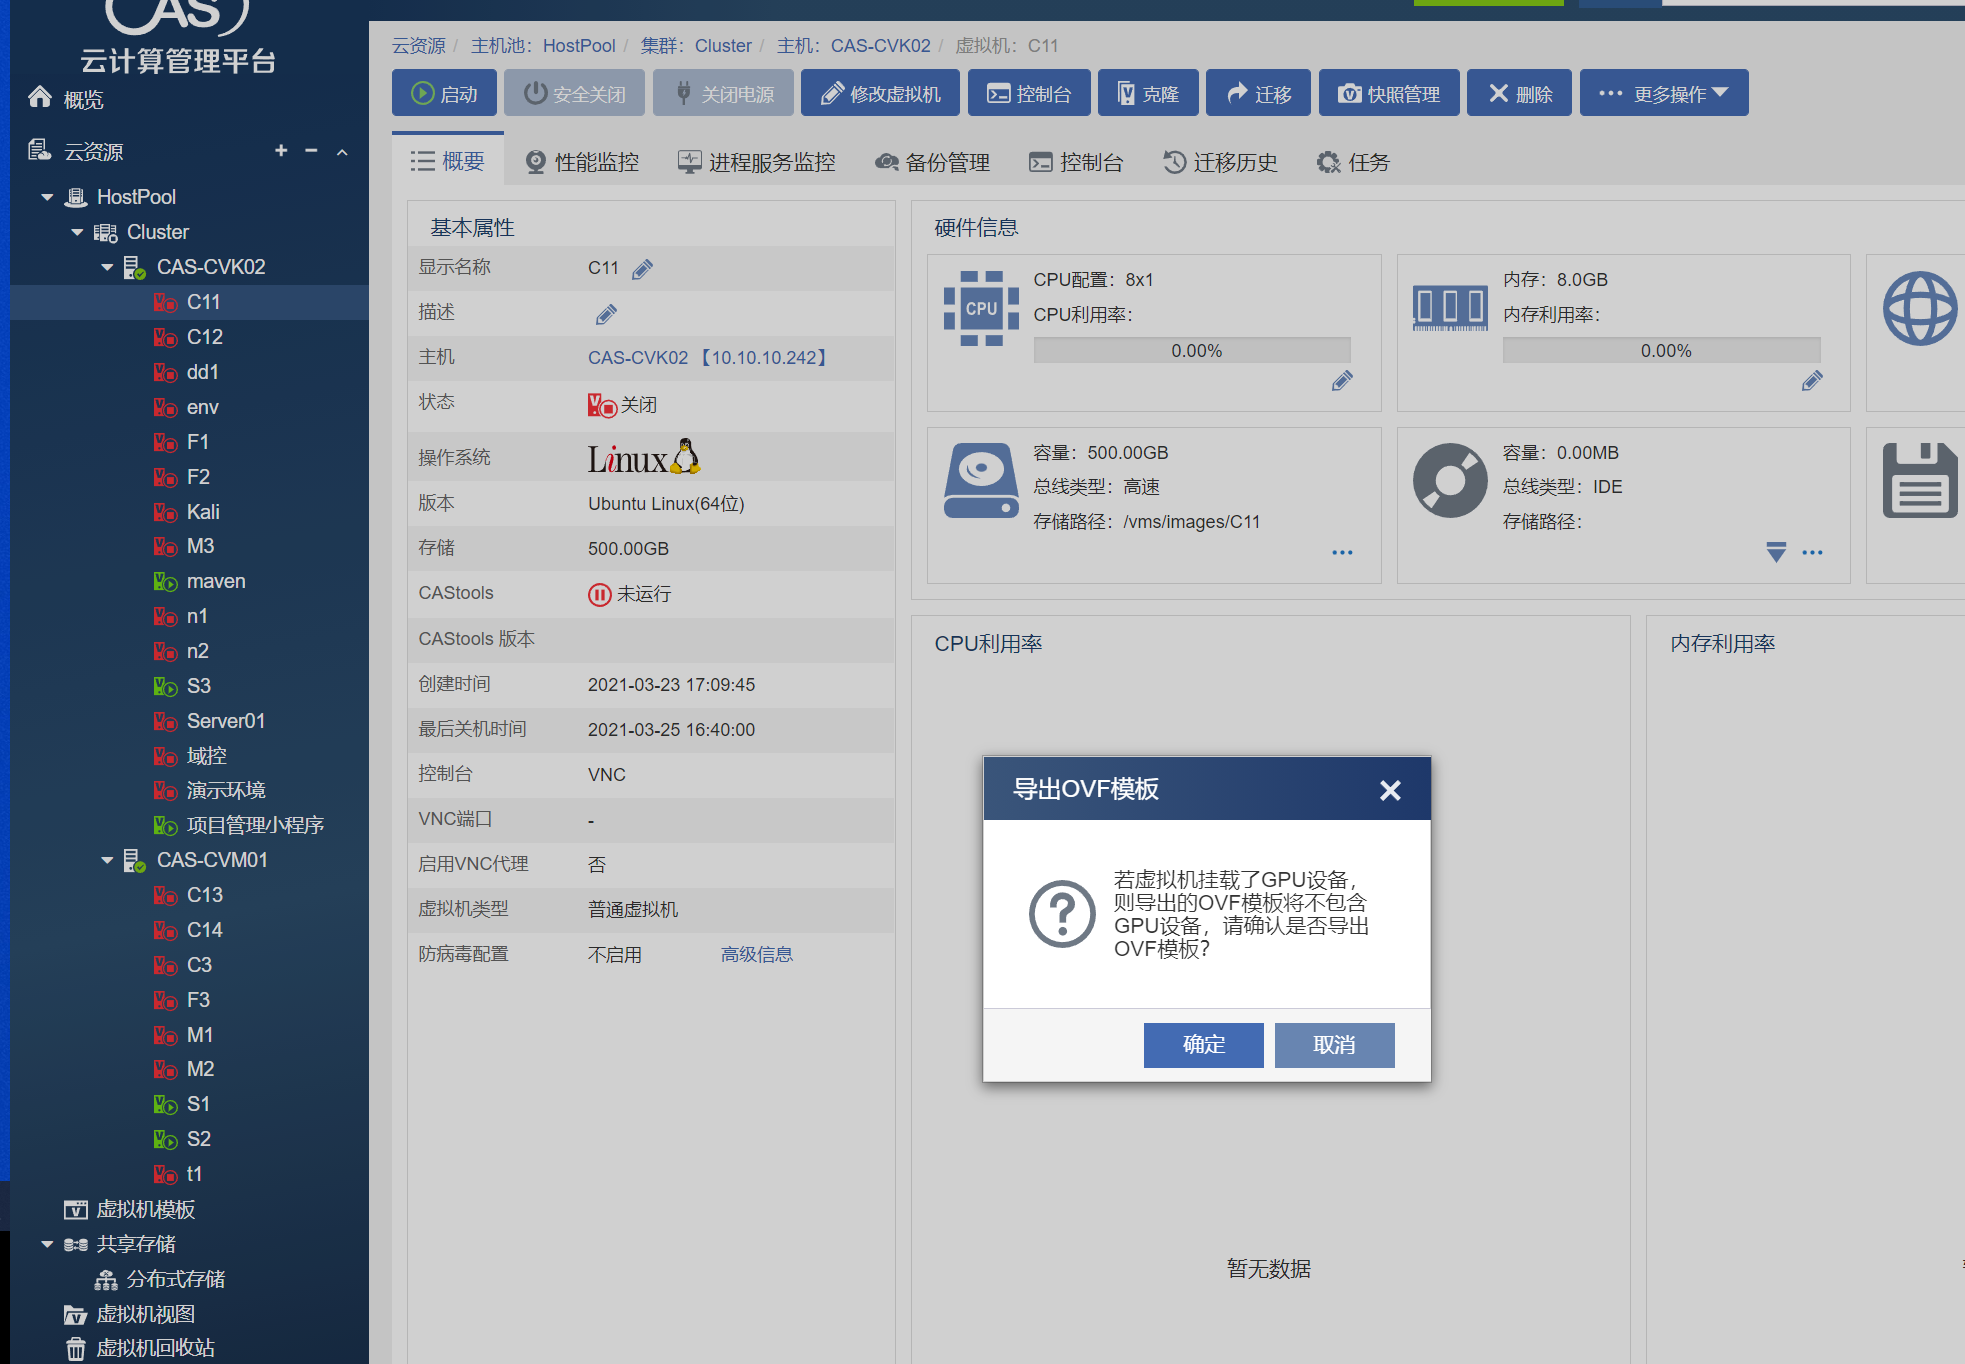Image resolution: width=1965 pixels, height=1364 pixels.
Task: Cancel the OVF export dialog
Action: point(1333,1045)
